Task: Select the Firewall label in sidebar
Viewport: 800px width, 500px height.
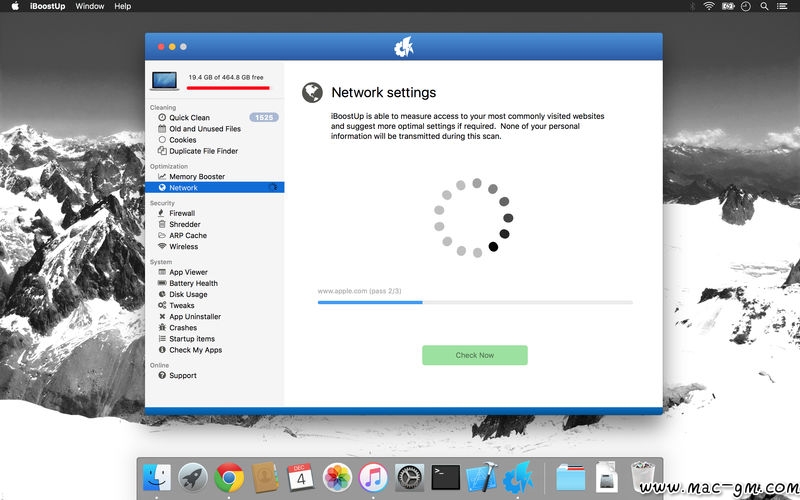Action: 182,213
